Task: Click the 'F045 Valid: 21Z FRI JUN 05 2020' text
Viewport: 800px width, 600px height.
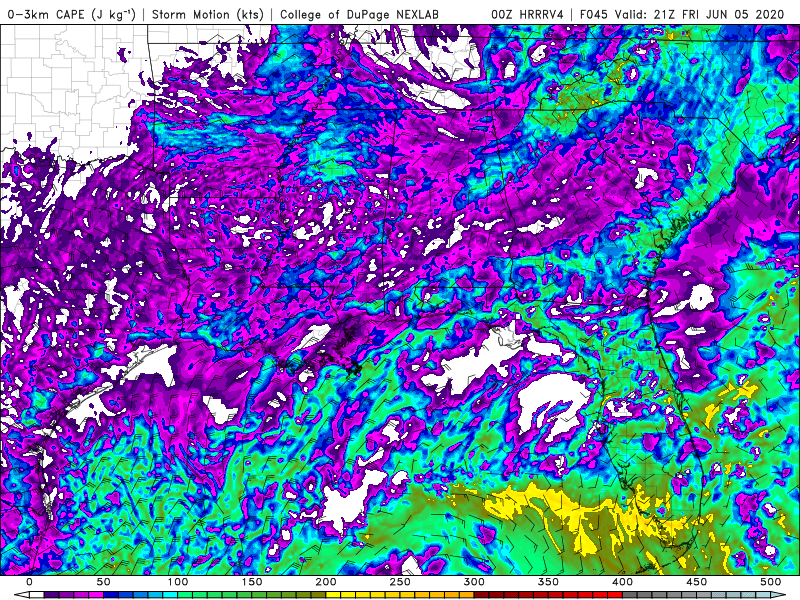Action: pos(682,15)
